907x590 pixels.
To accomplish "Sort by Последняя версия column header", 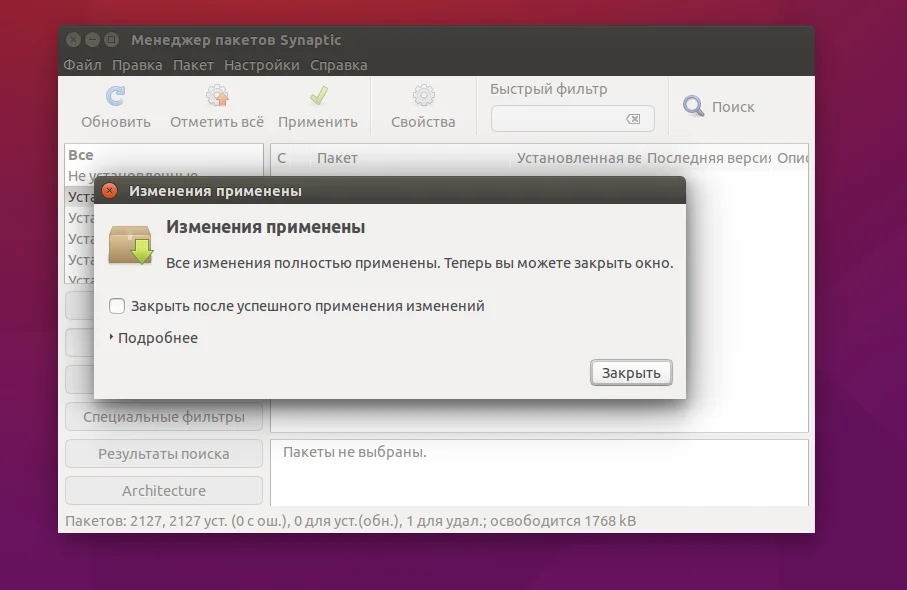I will (708, 158).
